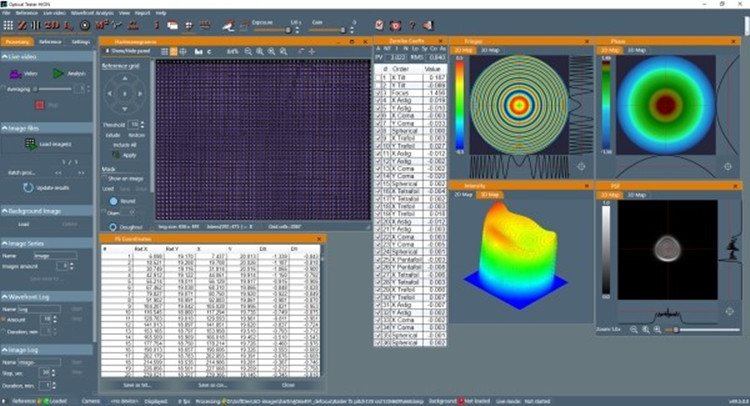This screenshot has width=750, height=406.
Task: Click the red striped Z Zernike toolbar icon
Action: 22,25
